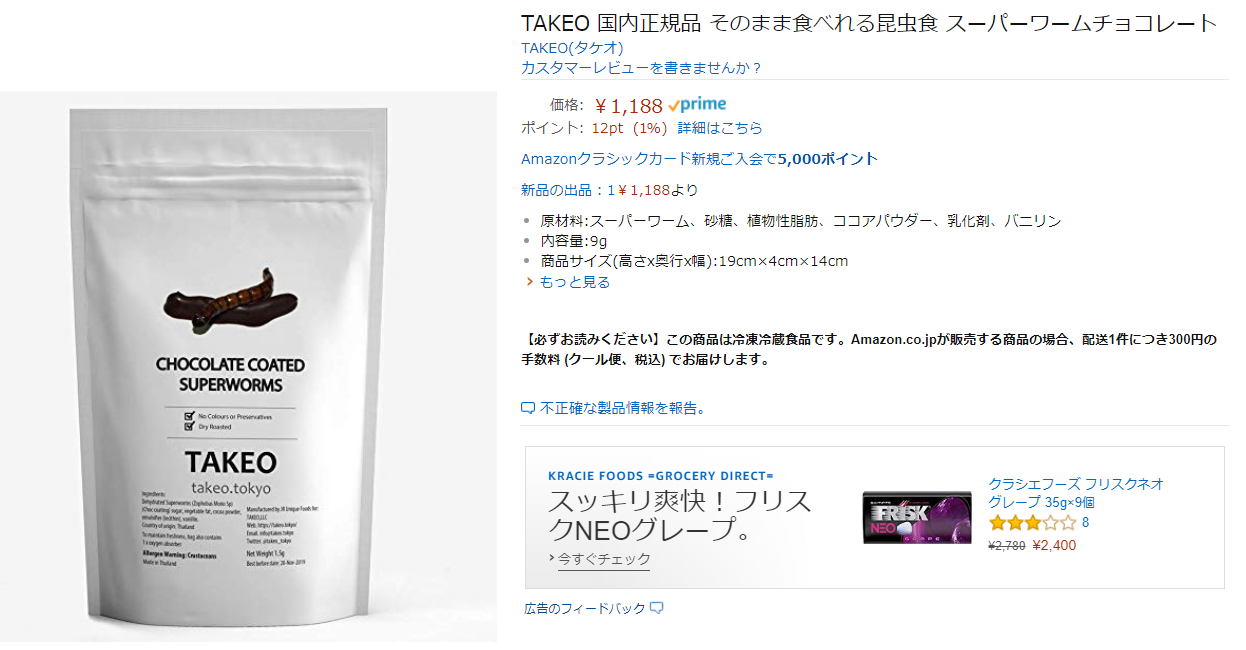Open 詳細はこちら points details link
The width and height of the screenshot is (1246, 650).
(720, 128)
